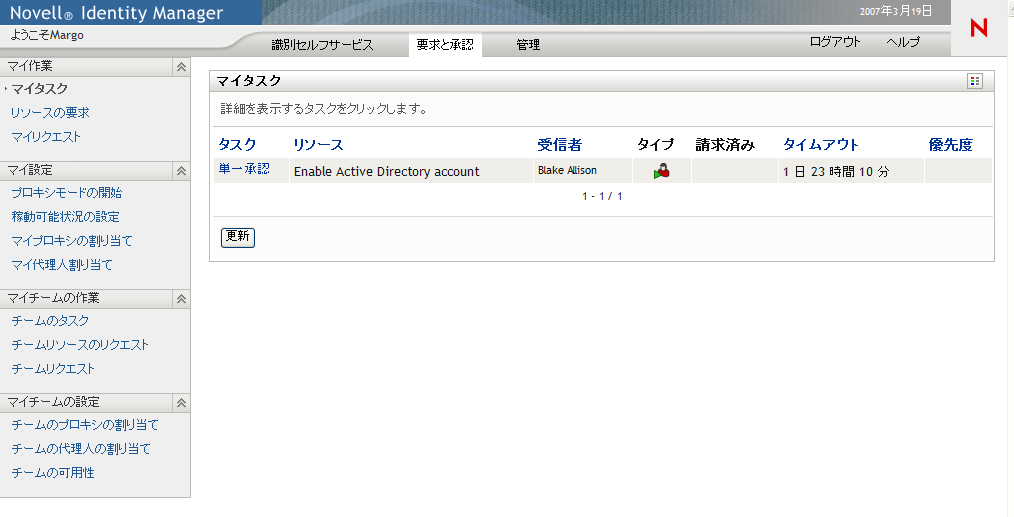Click the Novell N logo icon
Screen dimensions: 1014x517
click(978, 28)
